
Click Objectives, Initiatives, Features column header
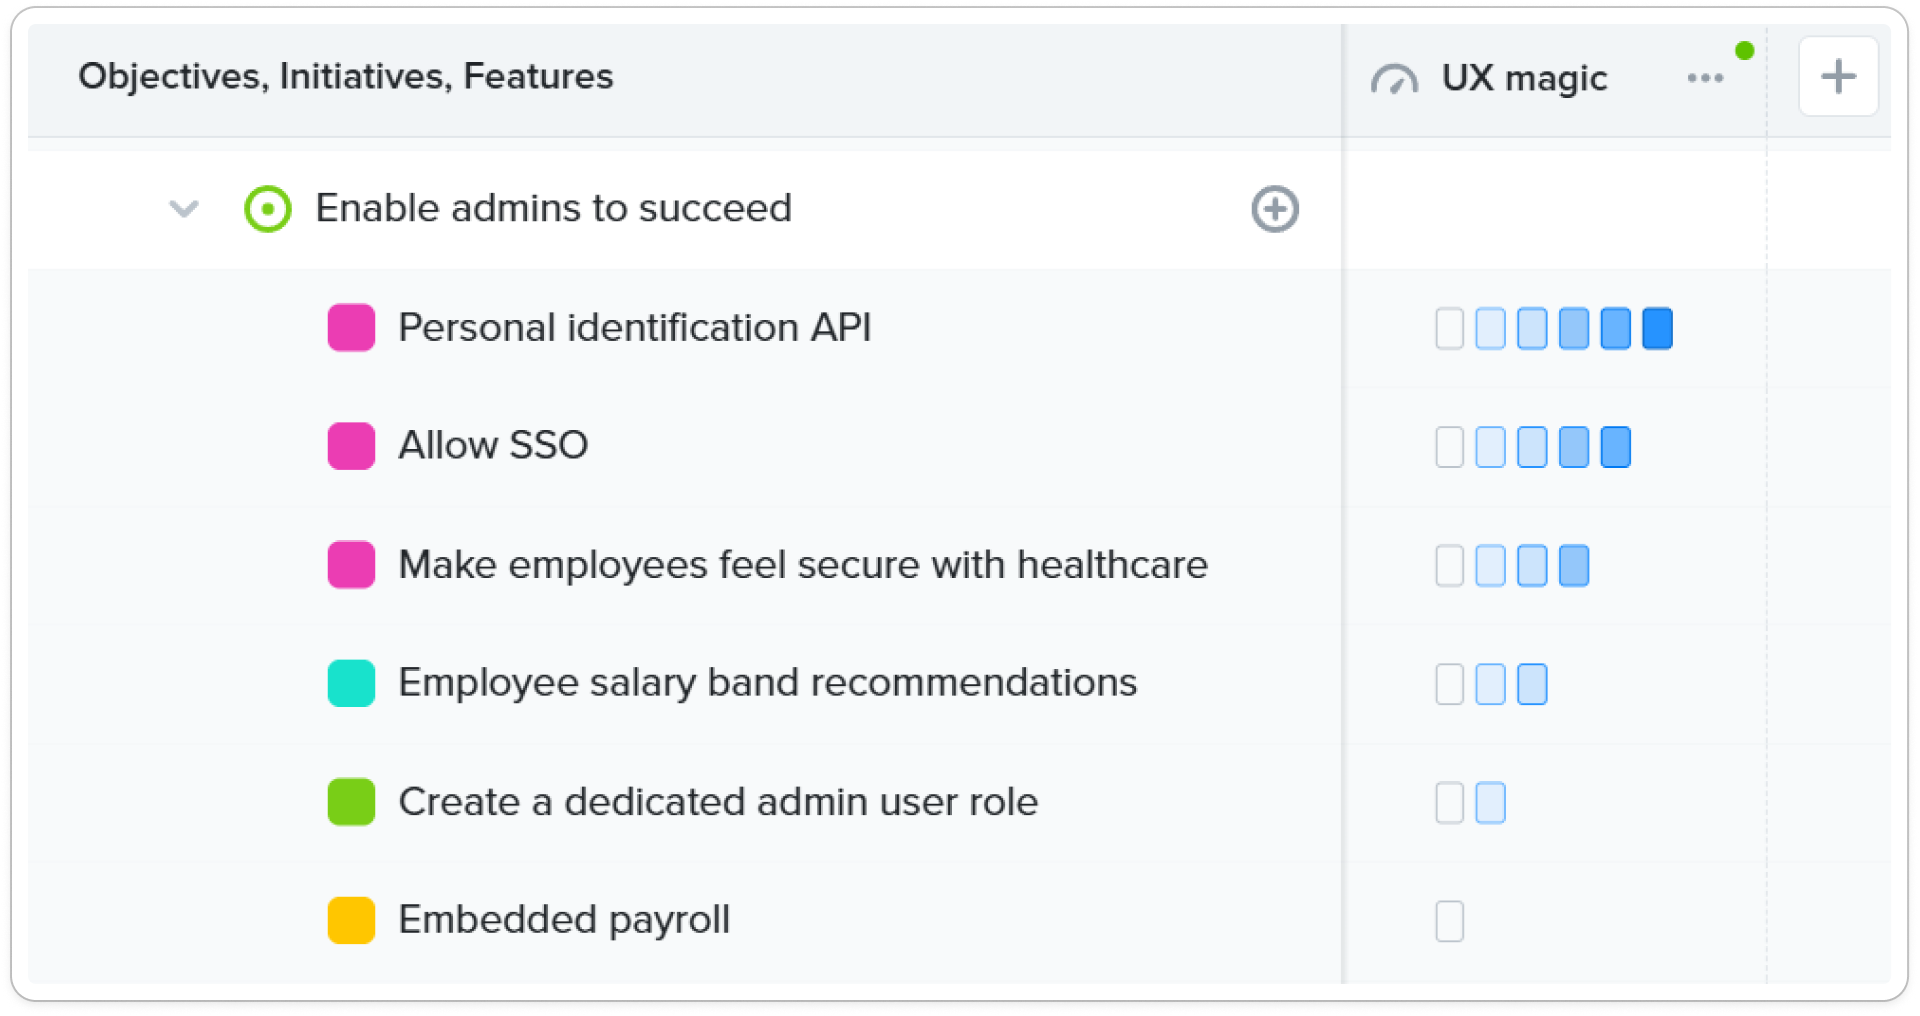point(346,77)
